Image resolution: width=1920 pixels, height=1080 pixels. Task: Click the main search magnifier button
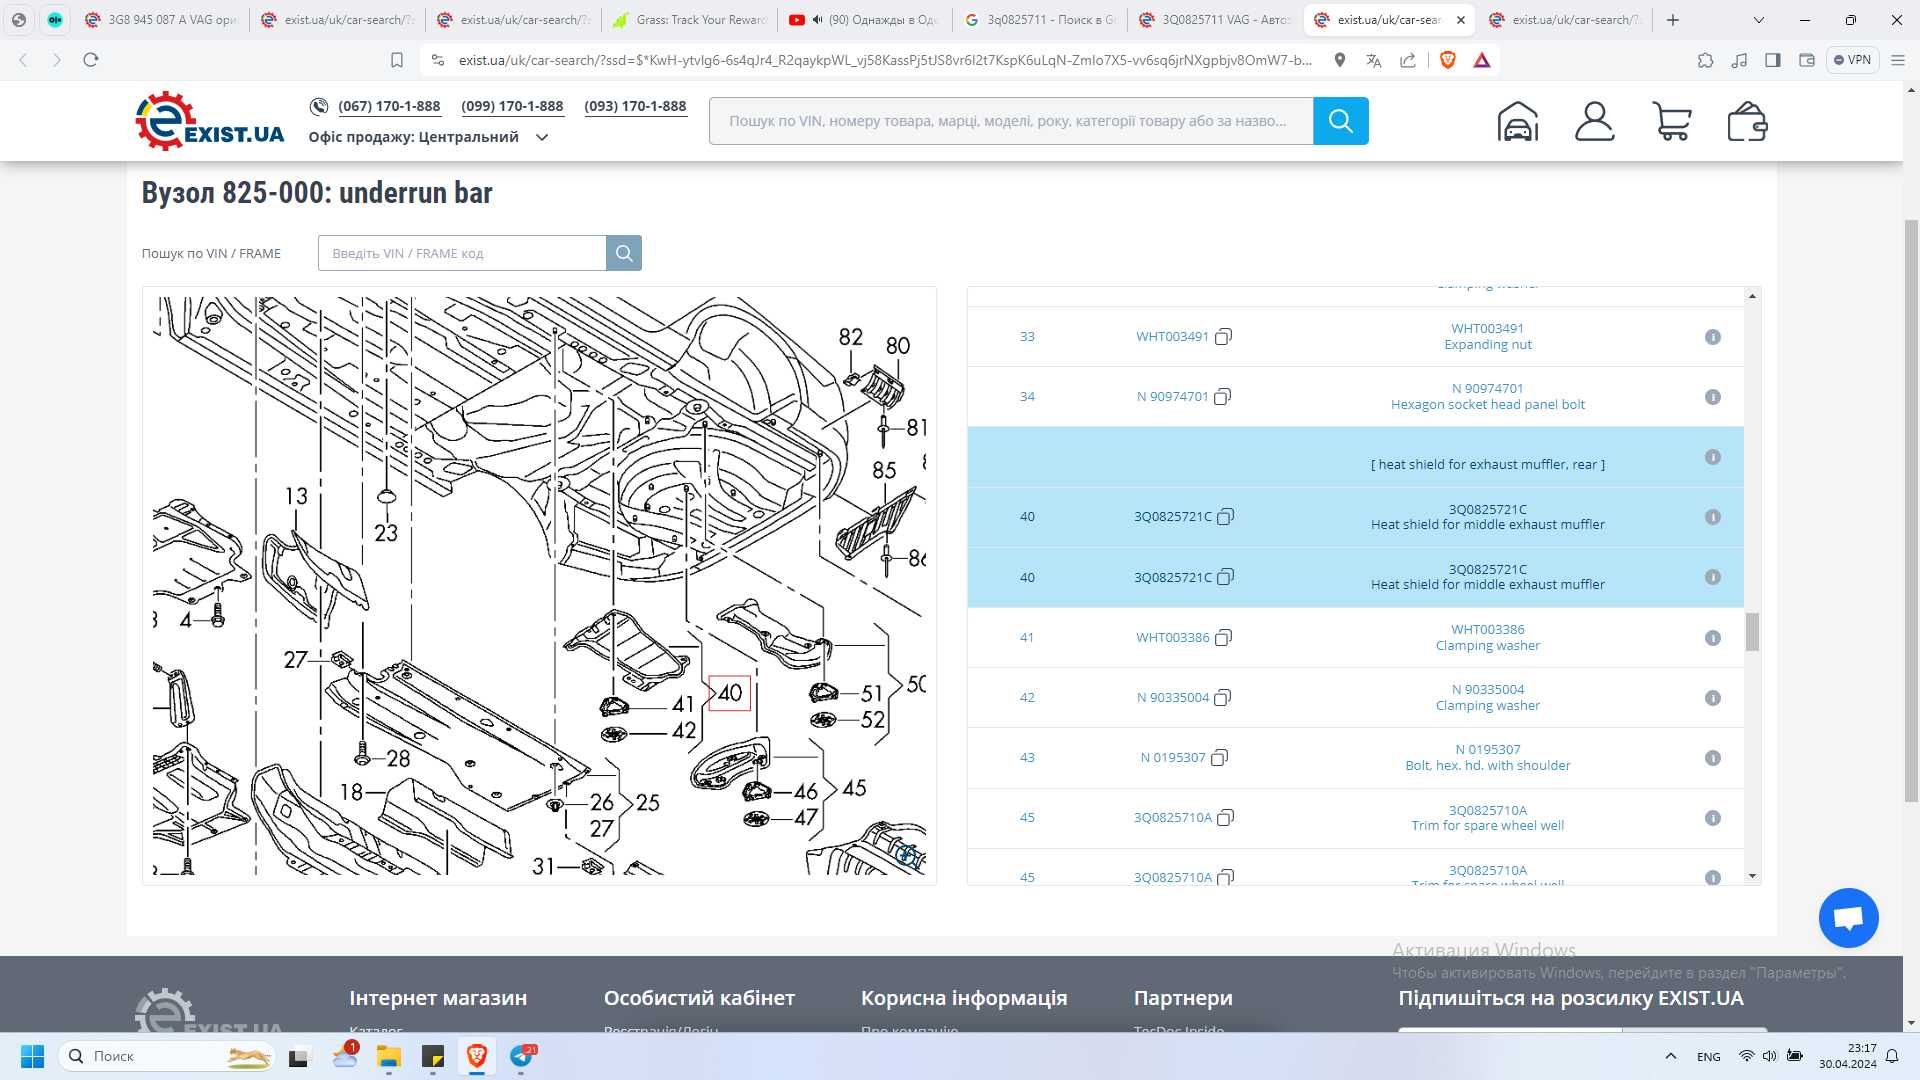click(x=1340, y=121)
